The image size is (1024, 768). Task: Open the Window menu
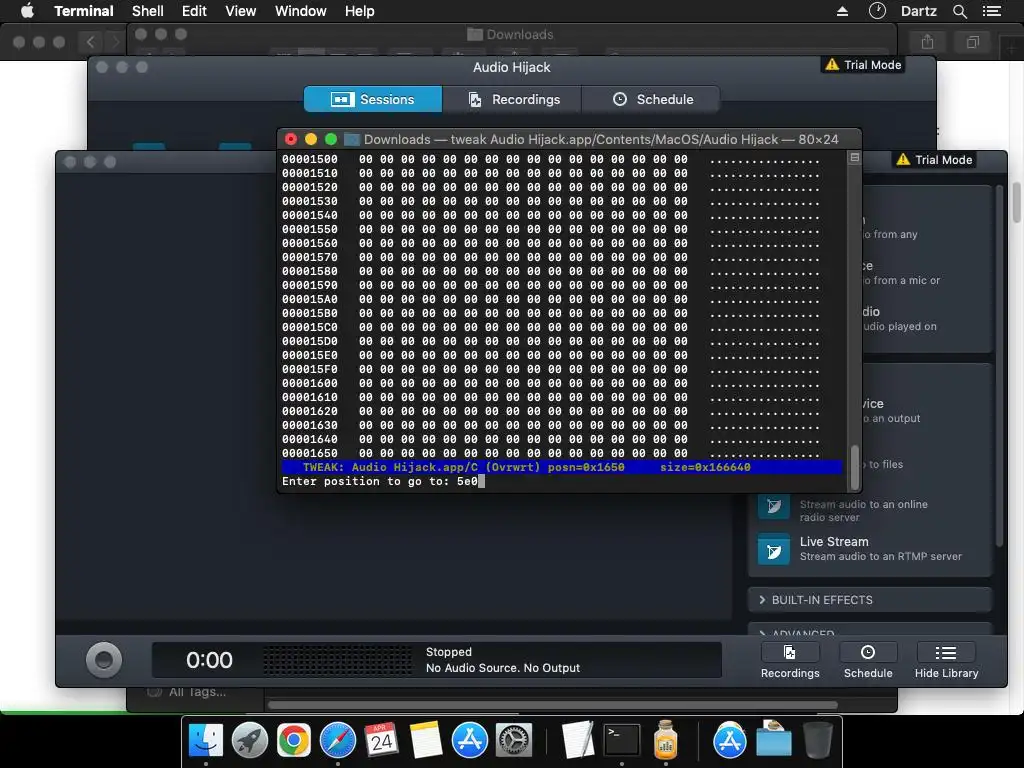[300, 11]
